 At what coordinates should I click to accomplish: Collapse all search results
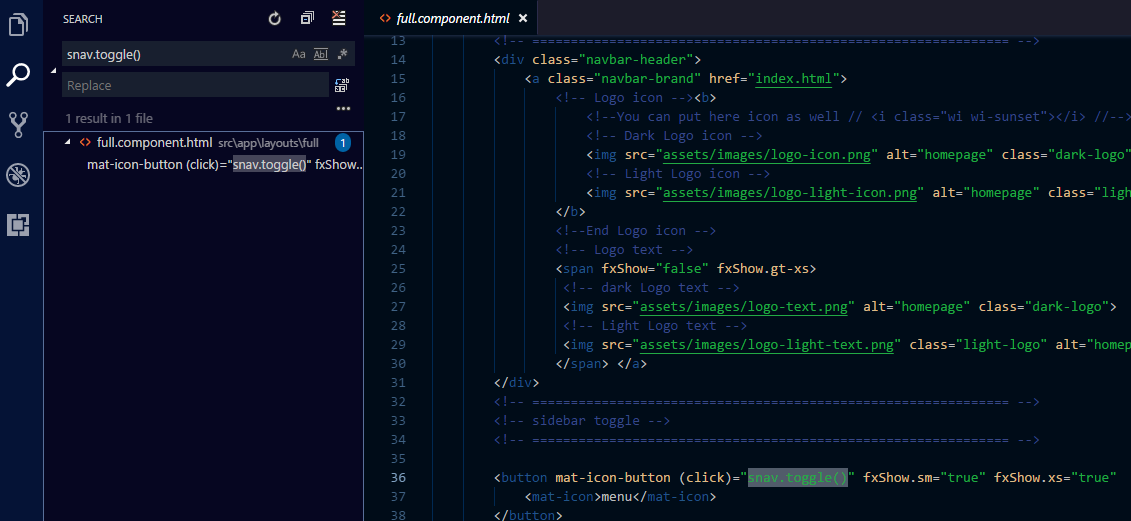(307, 19)
